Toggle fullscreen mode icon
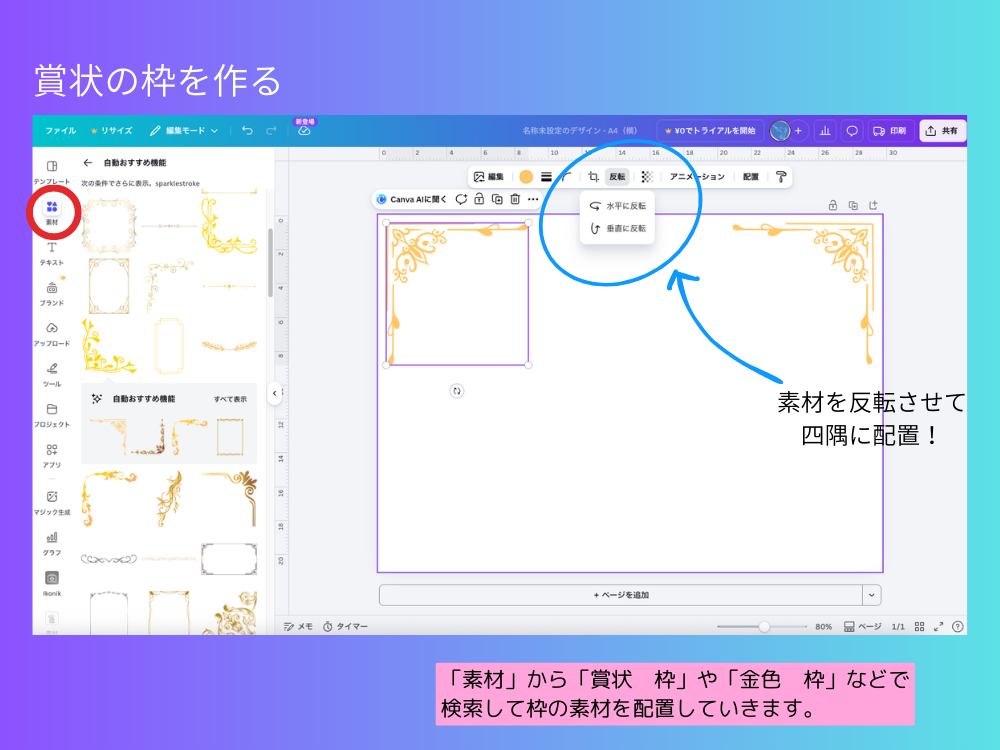 pyautogui.click(x=938, y=626)
